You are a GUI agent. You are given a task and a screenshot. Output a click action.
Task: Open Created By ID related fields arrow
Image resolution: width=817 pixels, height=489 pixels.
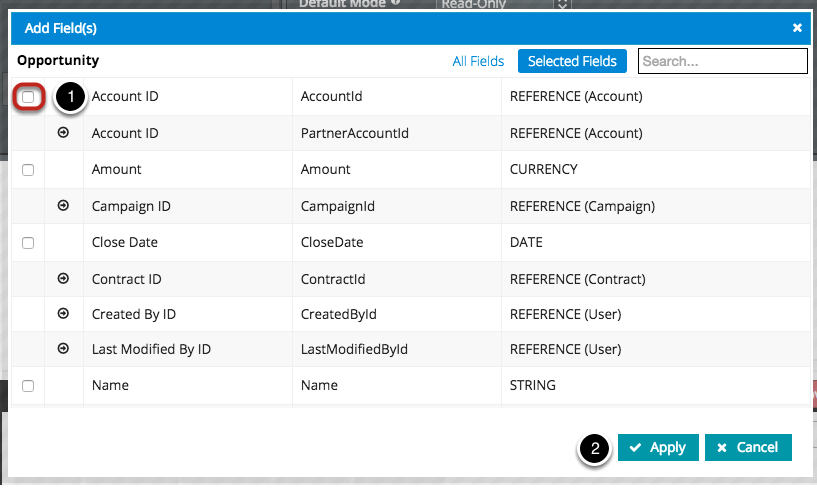pyautogui.click(x=64, y=314)
